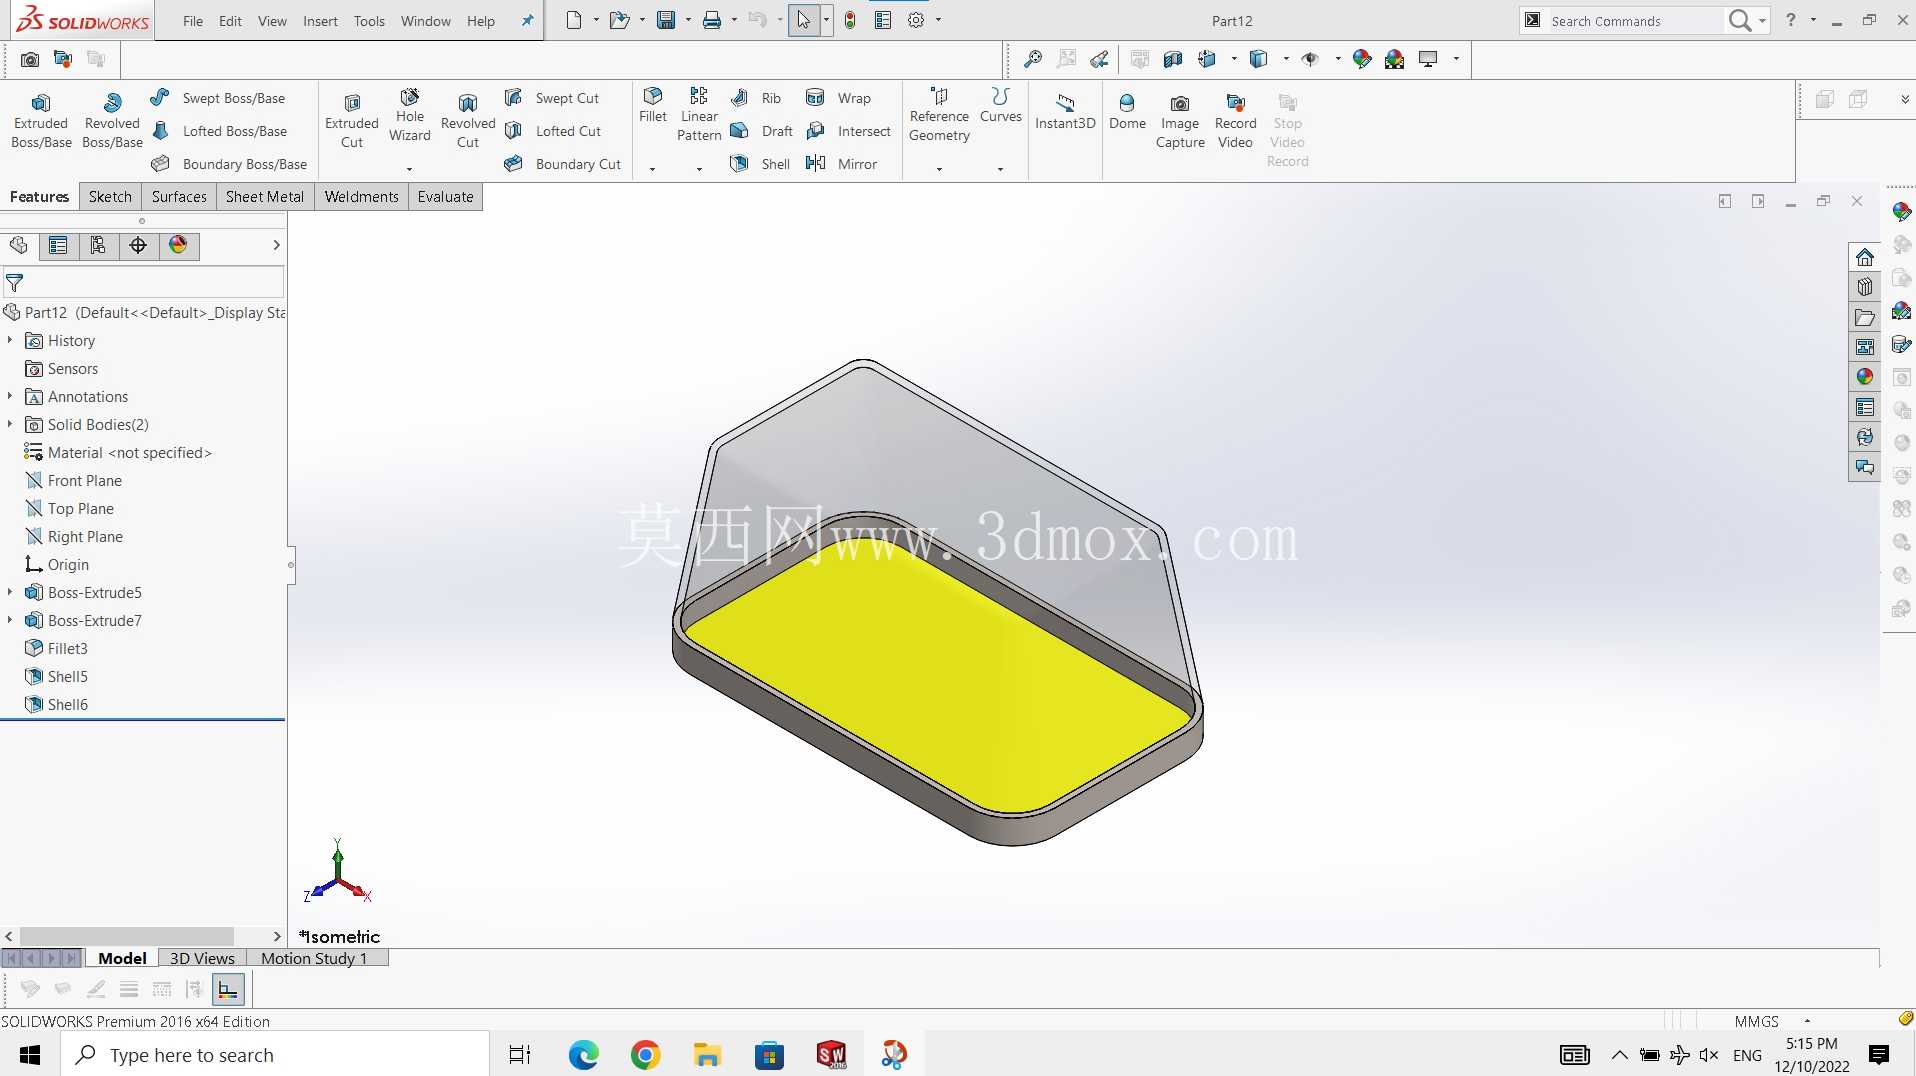Click the Windows Start button
The image size is (1916, 1076).
click(x=30, y=1055)
